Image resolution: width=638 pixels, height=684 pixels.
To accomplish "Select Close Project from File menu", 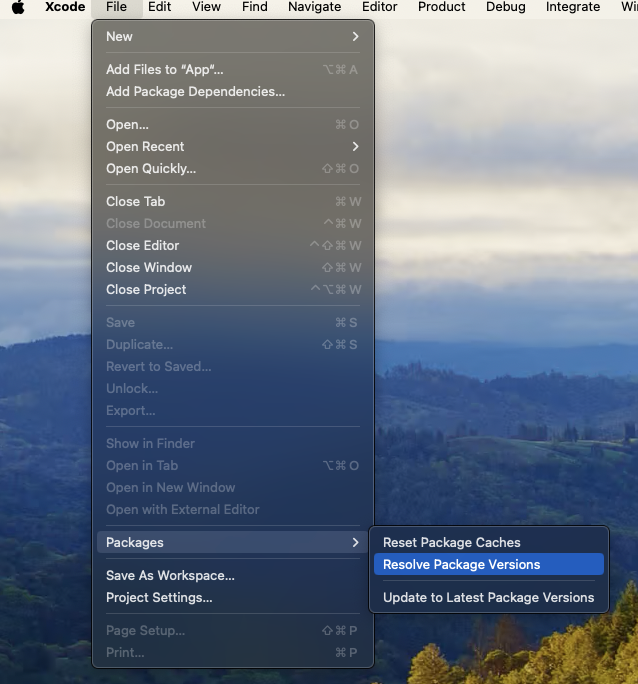I will coord(146,290).
